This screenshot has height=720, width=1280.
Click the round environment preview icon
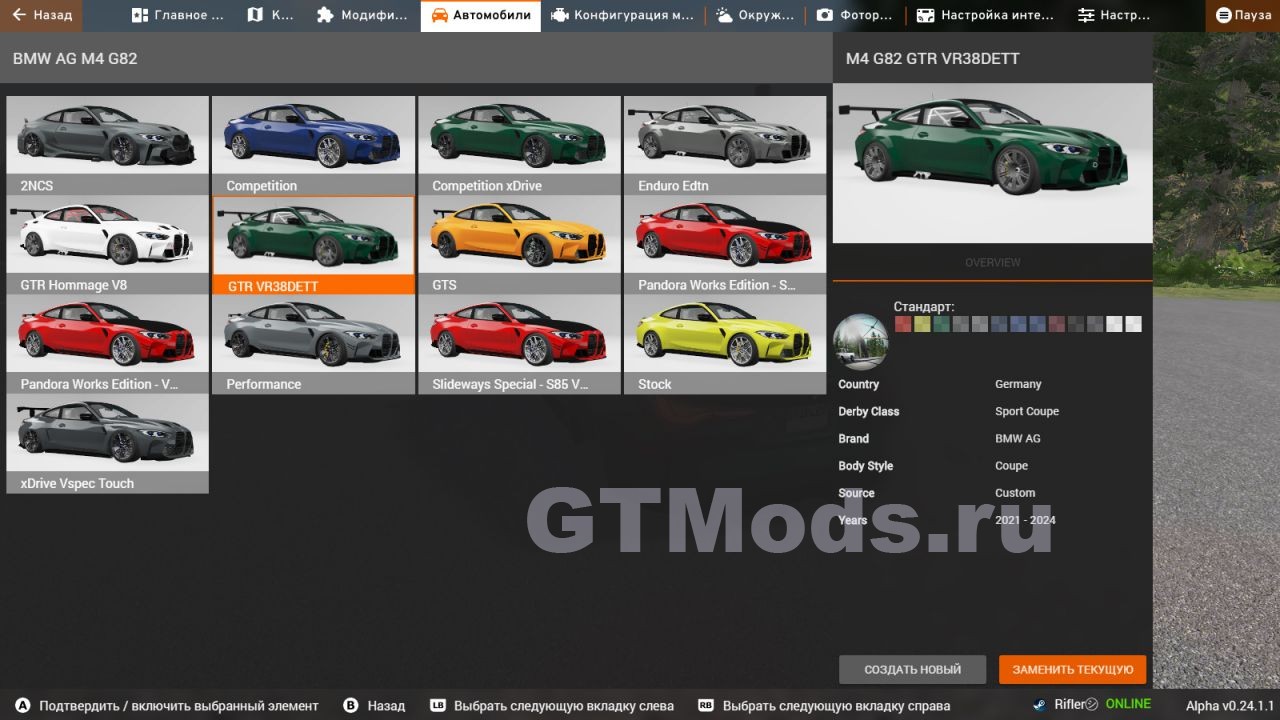point(861,342)
